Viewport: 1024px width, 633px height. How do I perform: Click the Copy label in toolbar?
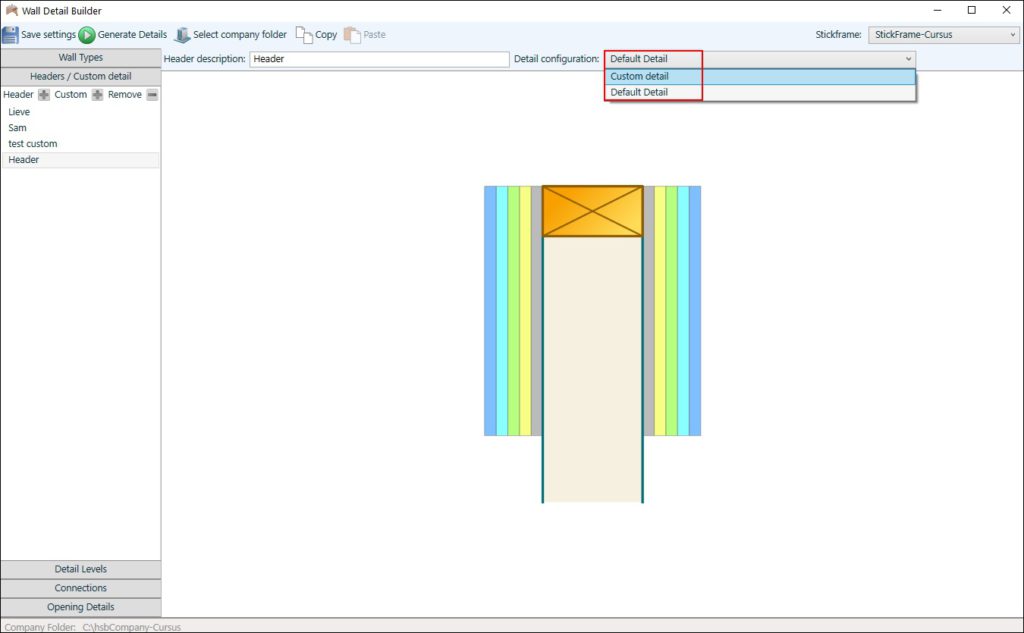pyautogui.click(x=326, y=35)
